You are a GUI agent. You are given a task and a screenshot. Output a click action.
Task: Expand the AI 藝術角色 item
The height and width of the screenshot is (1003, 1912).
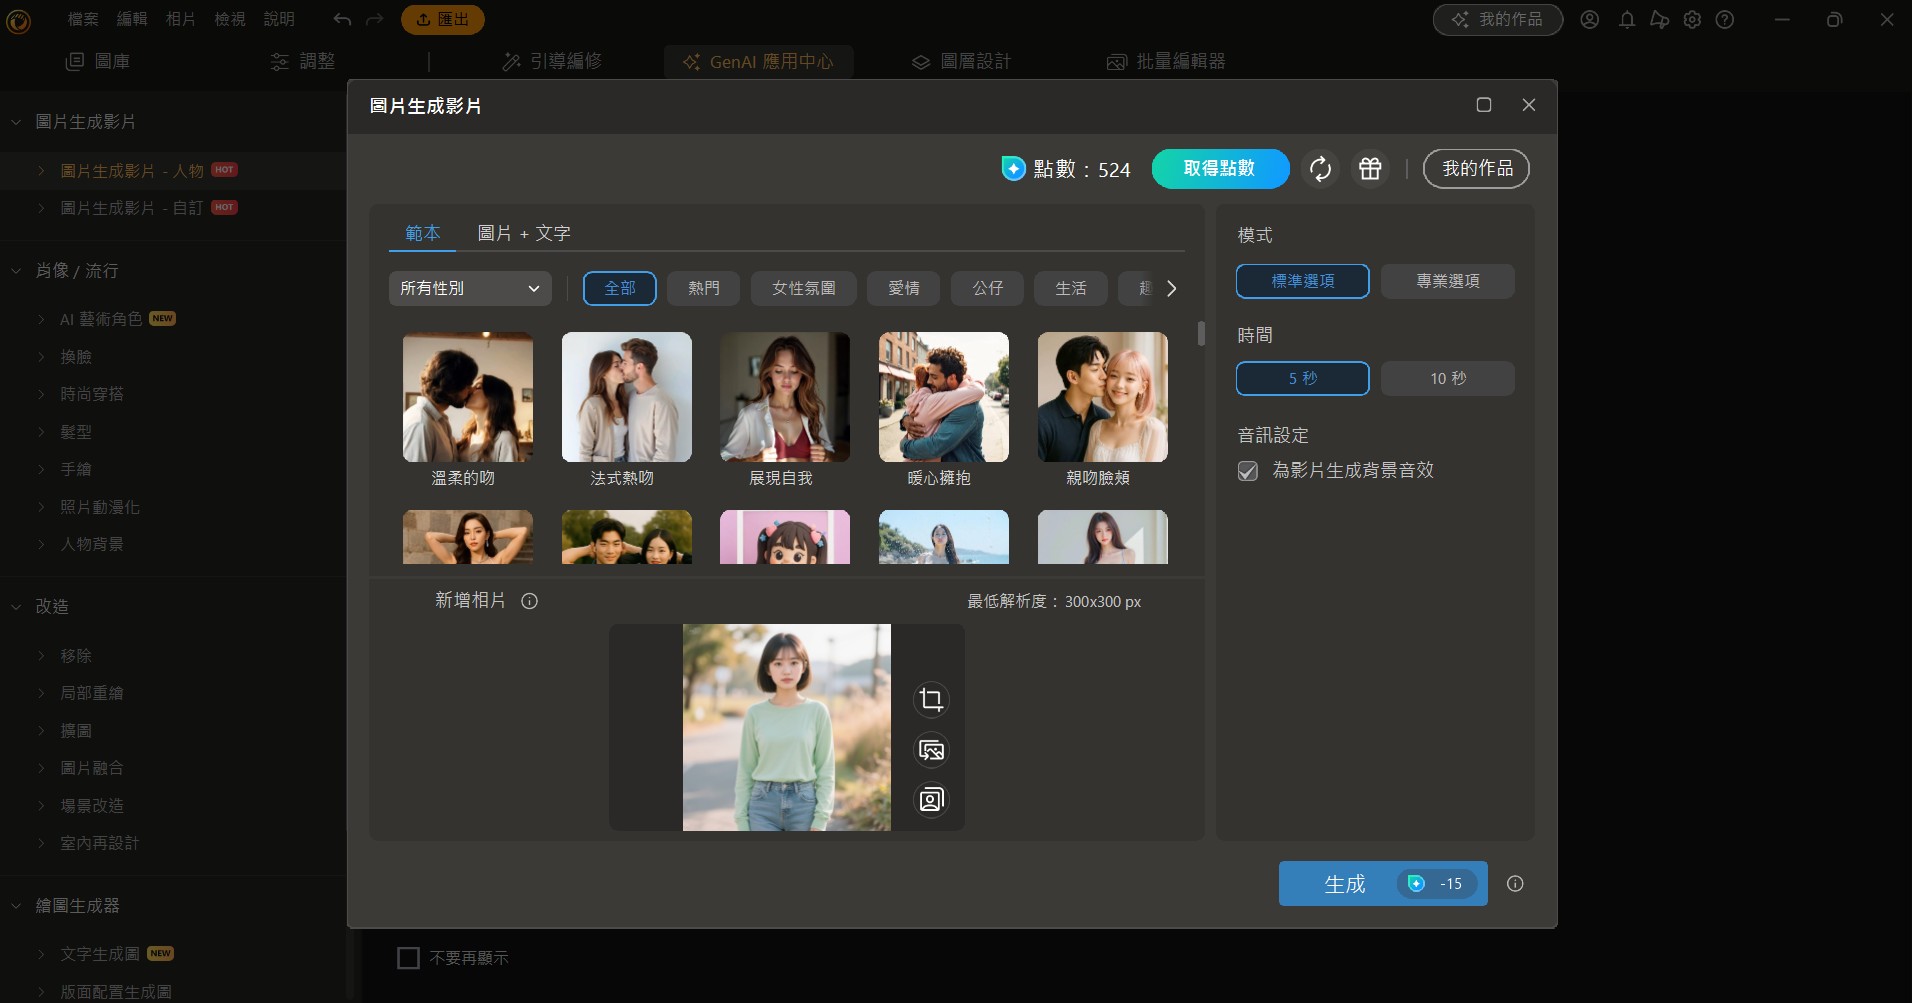click(x=41, y=319)
